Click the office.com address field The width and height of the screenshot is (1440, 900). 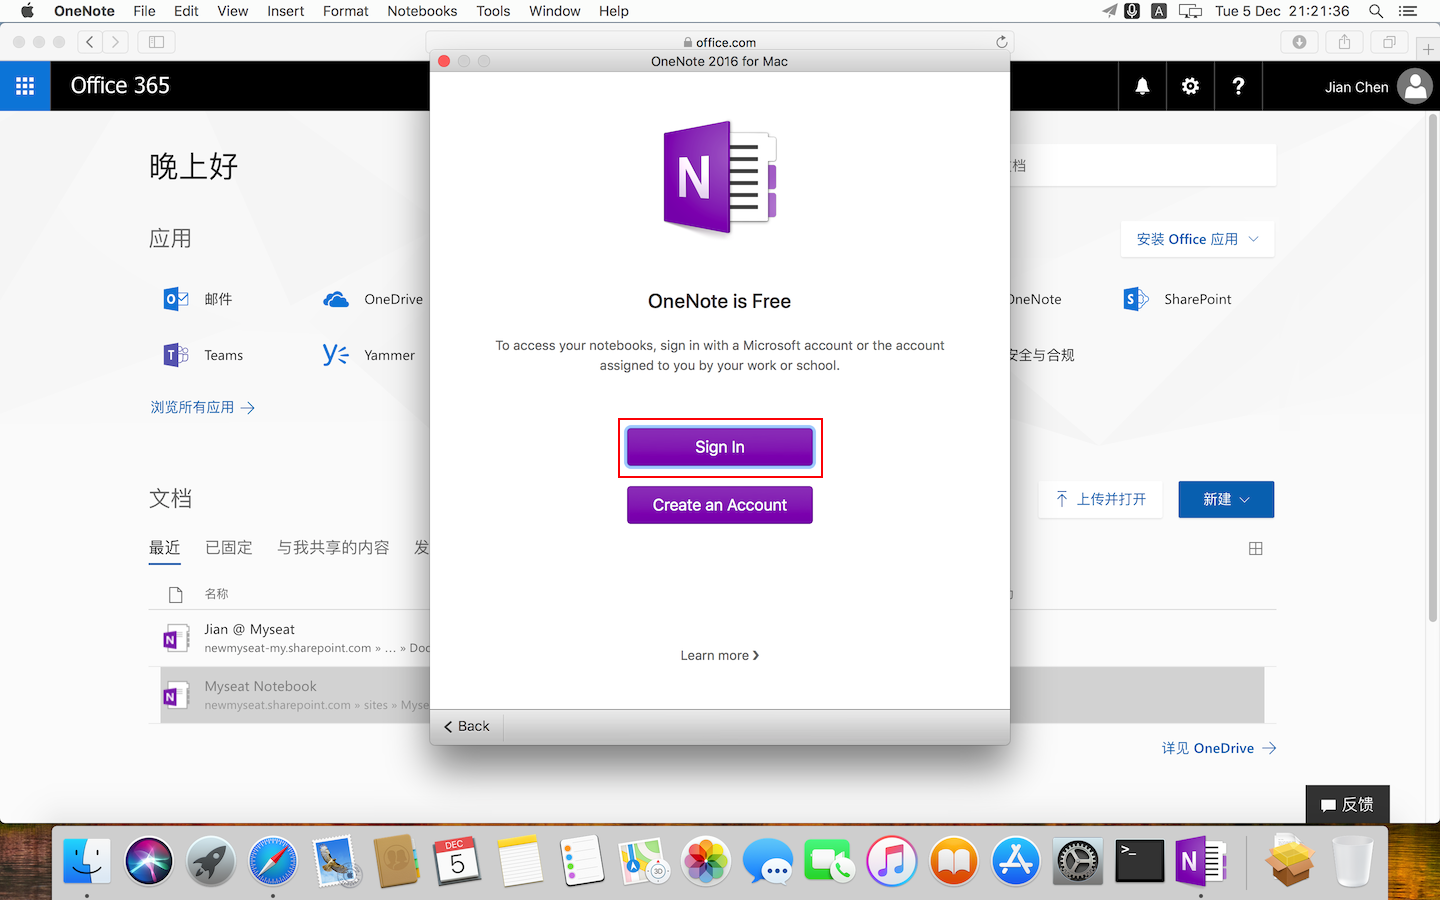point(720,42)
